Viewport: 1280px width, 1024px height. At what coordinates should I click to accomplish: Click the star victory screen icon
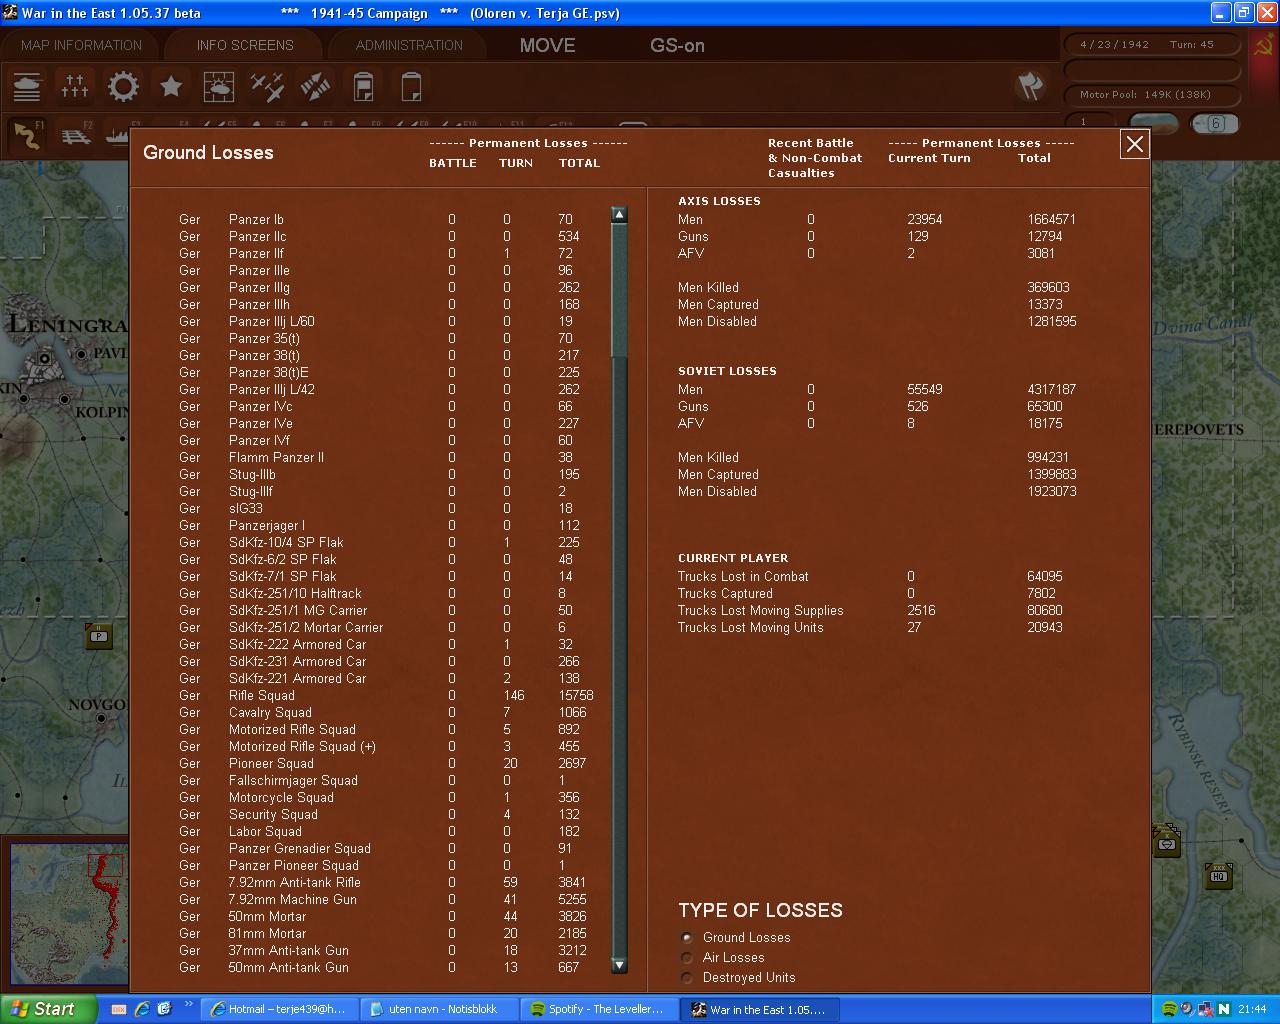click(171, 87)
